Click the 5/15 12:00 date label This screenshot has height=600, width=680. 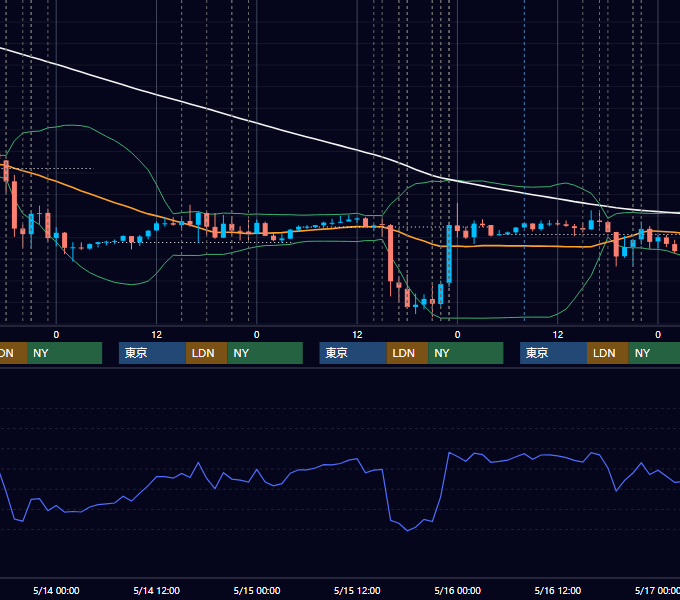357,590
